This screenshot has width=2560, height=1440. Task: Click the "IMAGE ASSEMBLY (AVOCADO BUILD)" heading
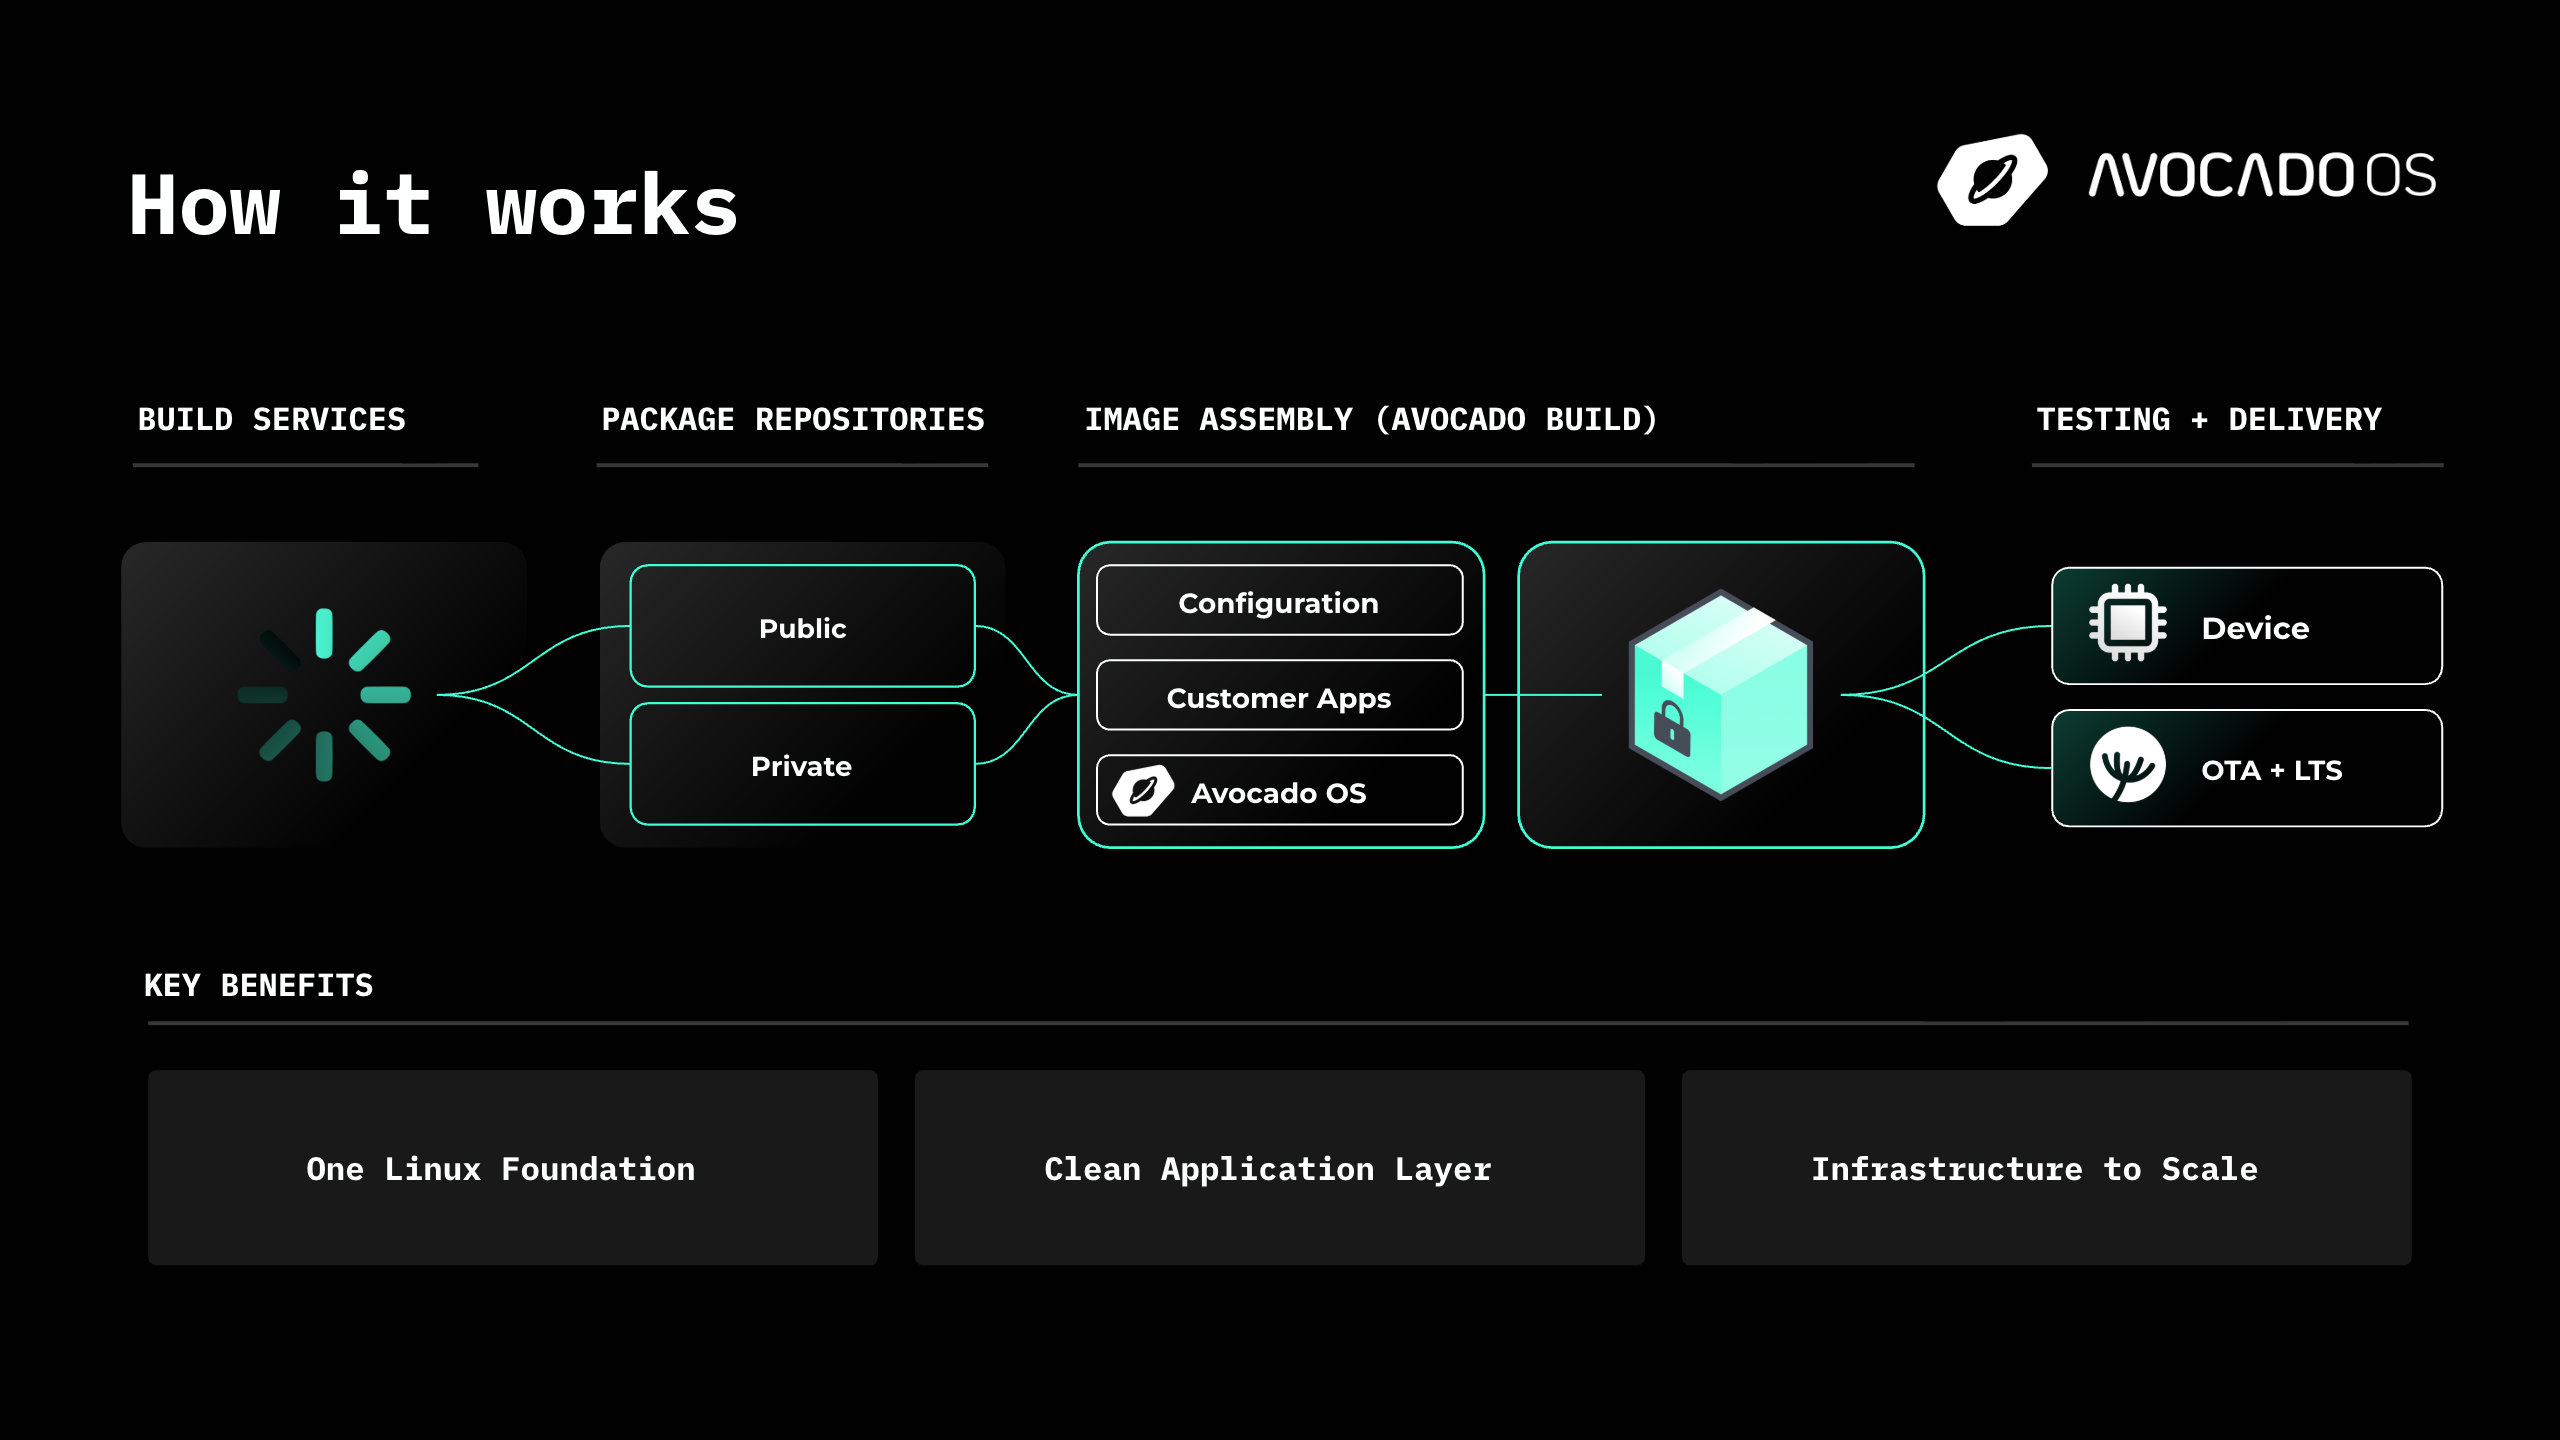coord(1371,419)
